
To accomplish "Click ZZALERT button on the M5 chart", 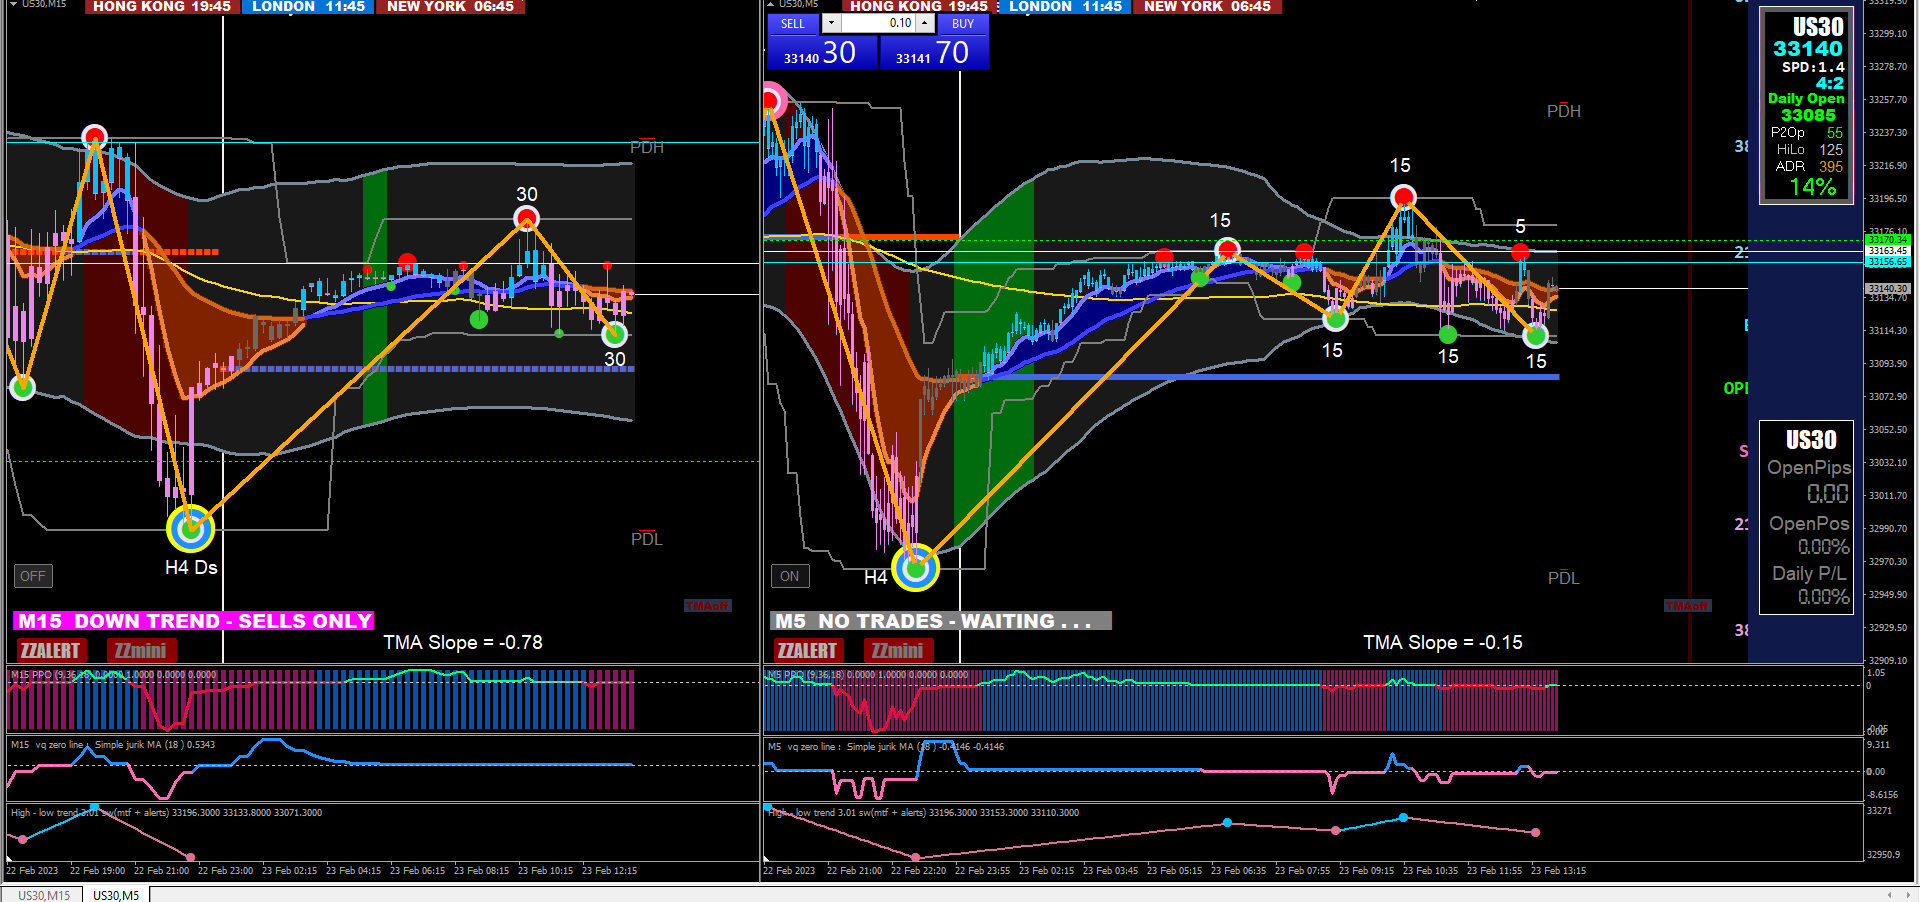I will click(807, 651).
